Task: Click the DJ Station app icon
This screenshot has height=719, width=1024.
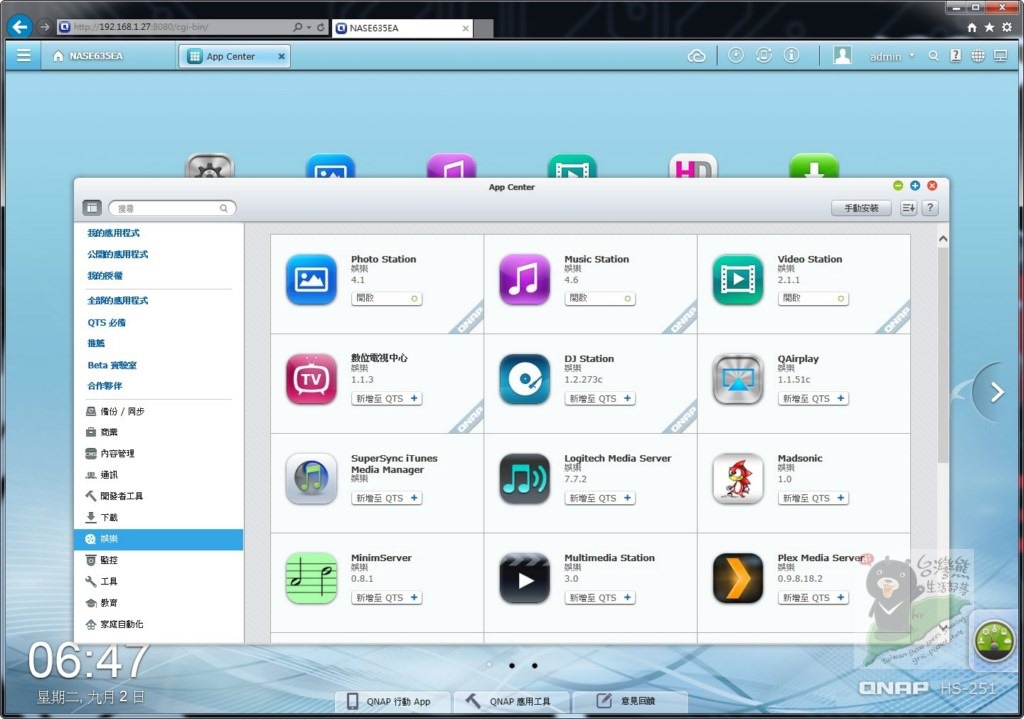Action: pos(524,379)
